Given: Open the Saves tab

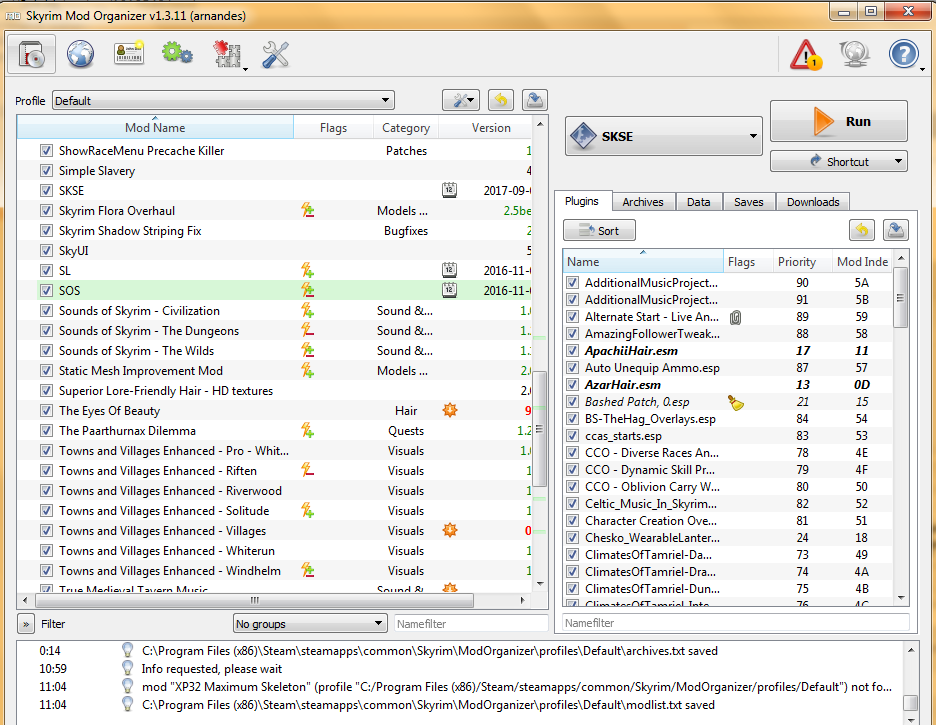Looking at the screenshot, I should pyautogui.click(x=749, y=202).
